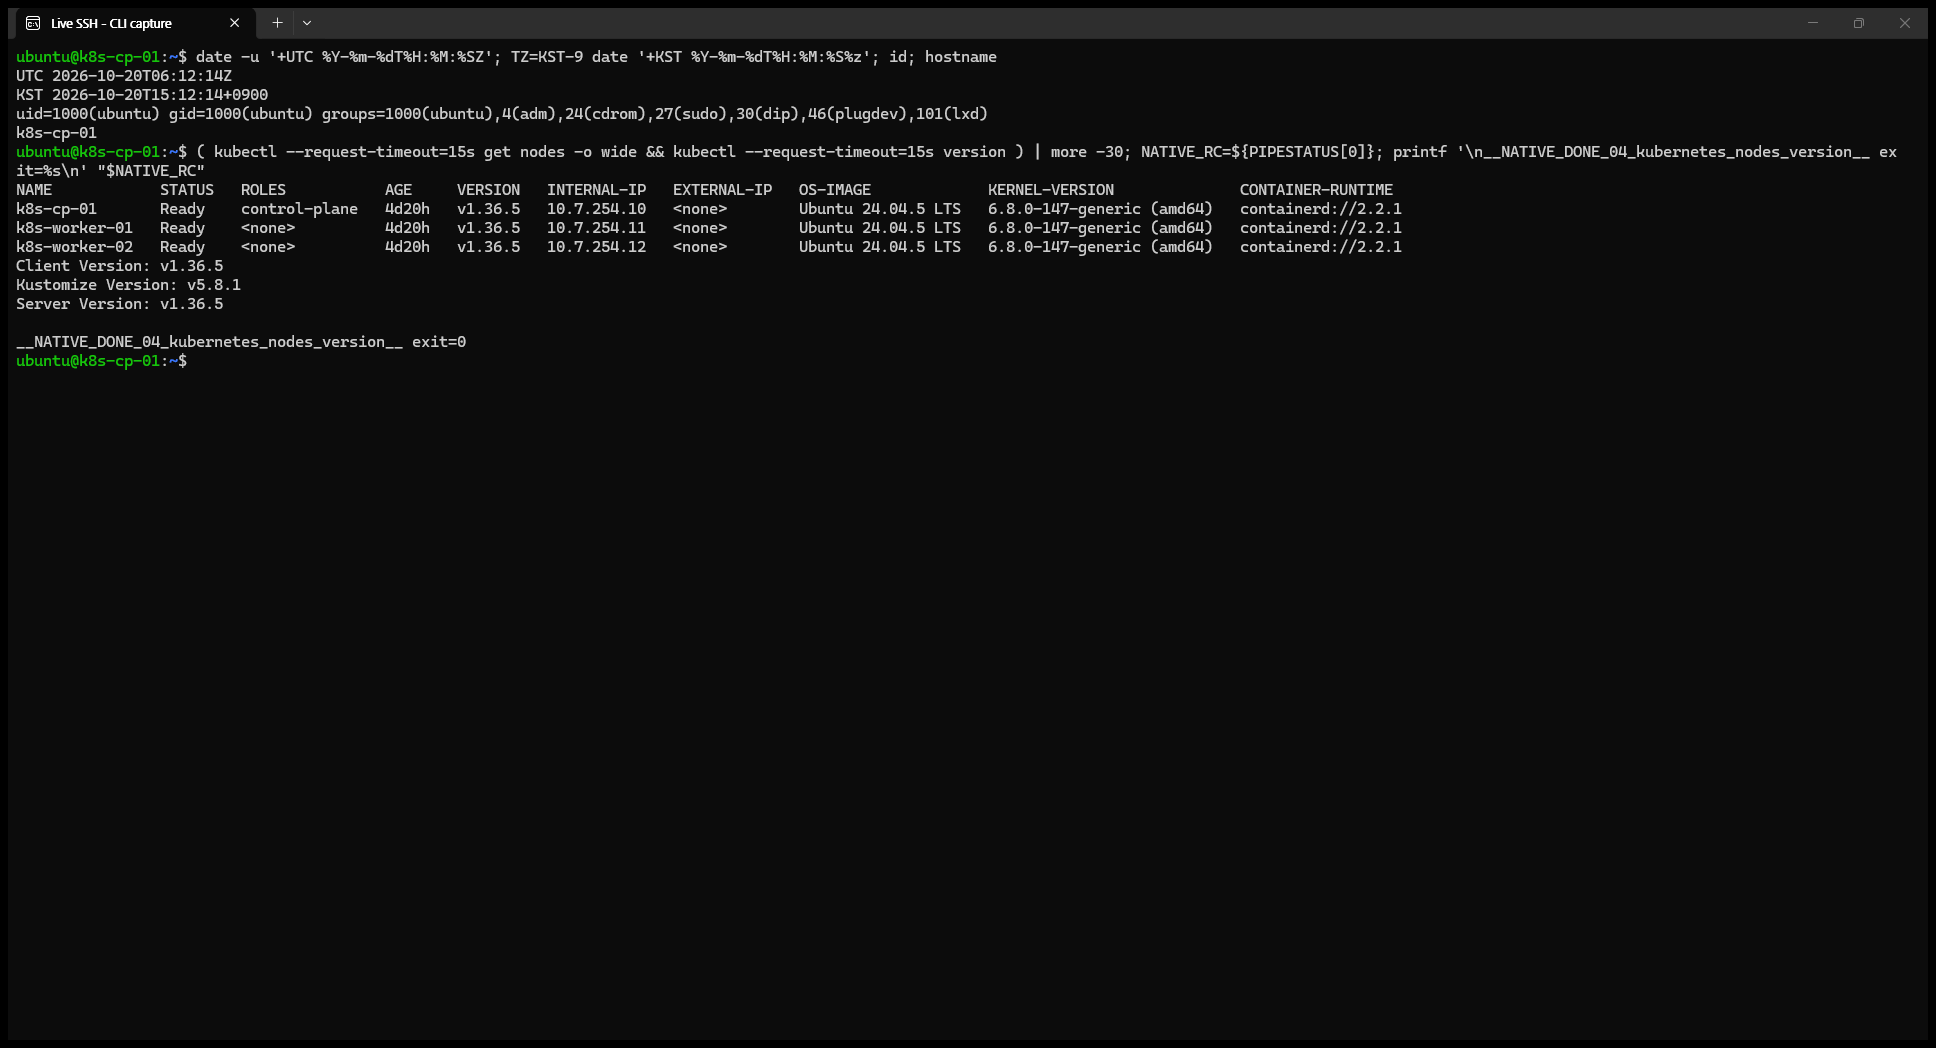Close the Live SSH tab

coord(235,23)
